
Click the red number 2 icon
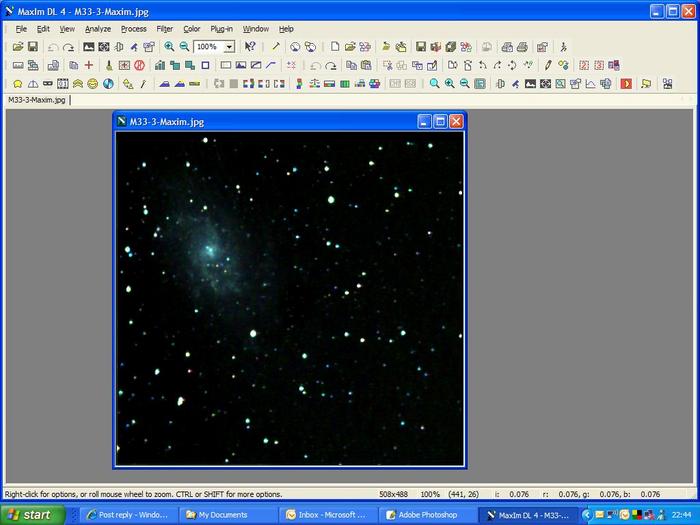coord(584,65)
